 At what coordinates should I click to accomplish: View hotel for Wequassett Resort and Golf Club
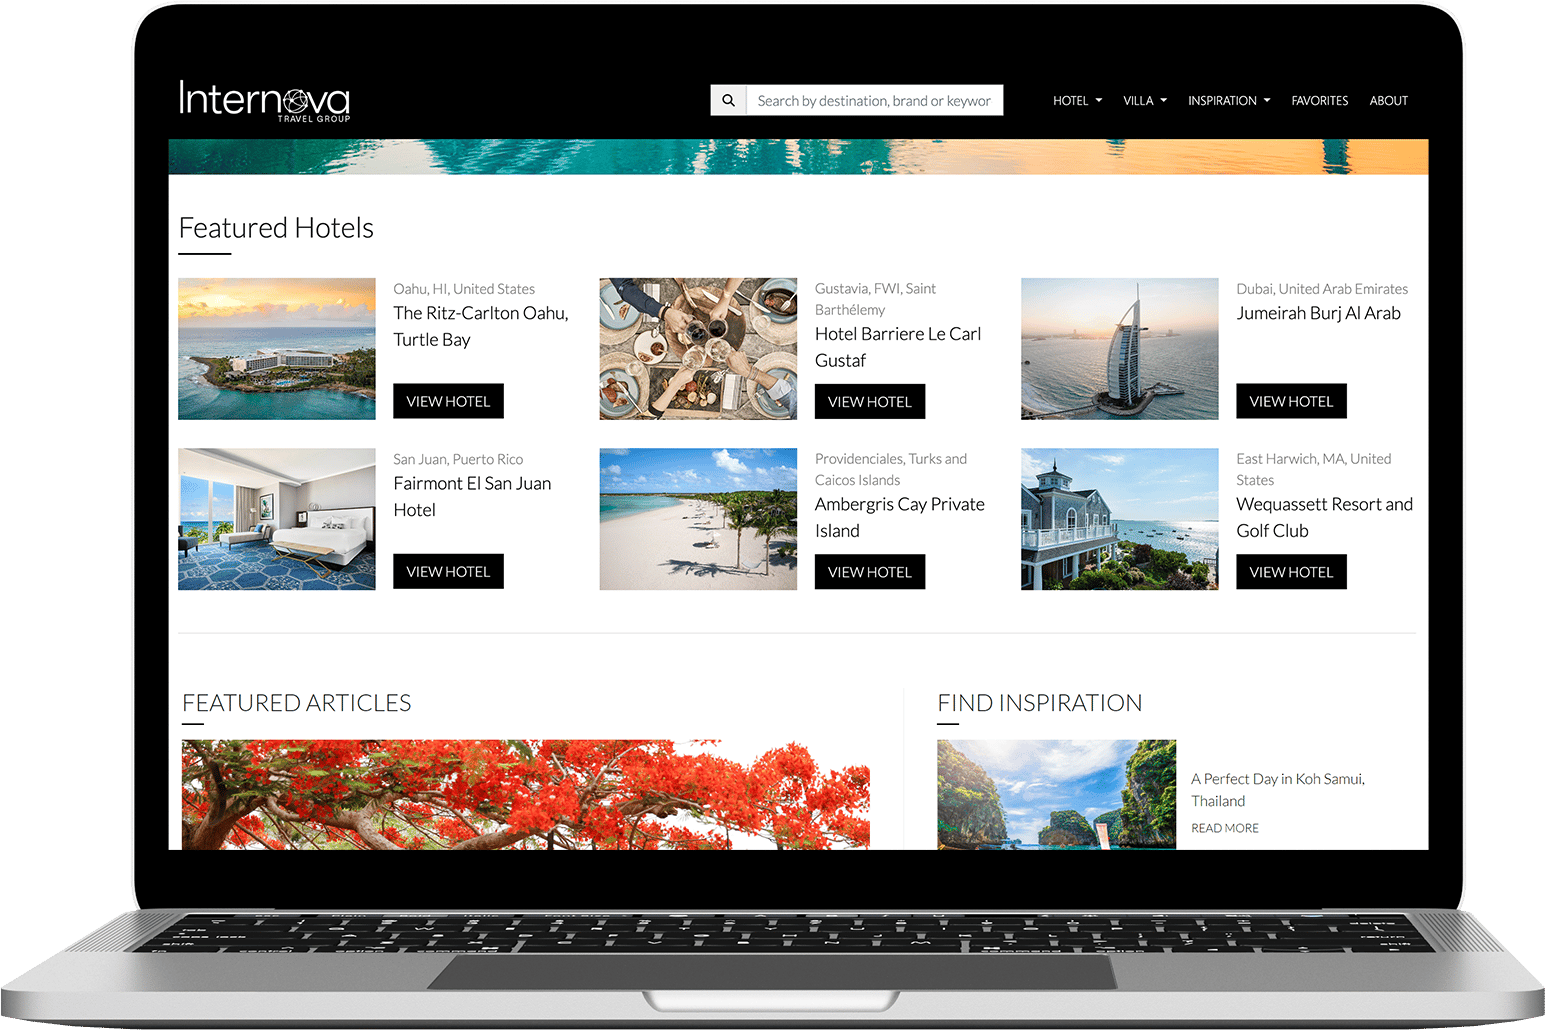(1291, 572)
